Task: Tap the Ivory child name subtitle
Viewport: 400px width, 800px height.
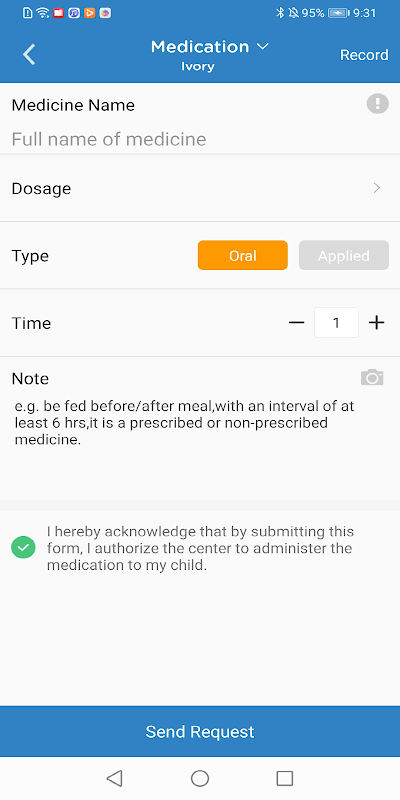Action: coord(198,67)
